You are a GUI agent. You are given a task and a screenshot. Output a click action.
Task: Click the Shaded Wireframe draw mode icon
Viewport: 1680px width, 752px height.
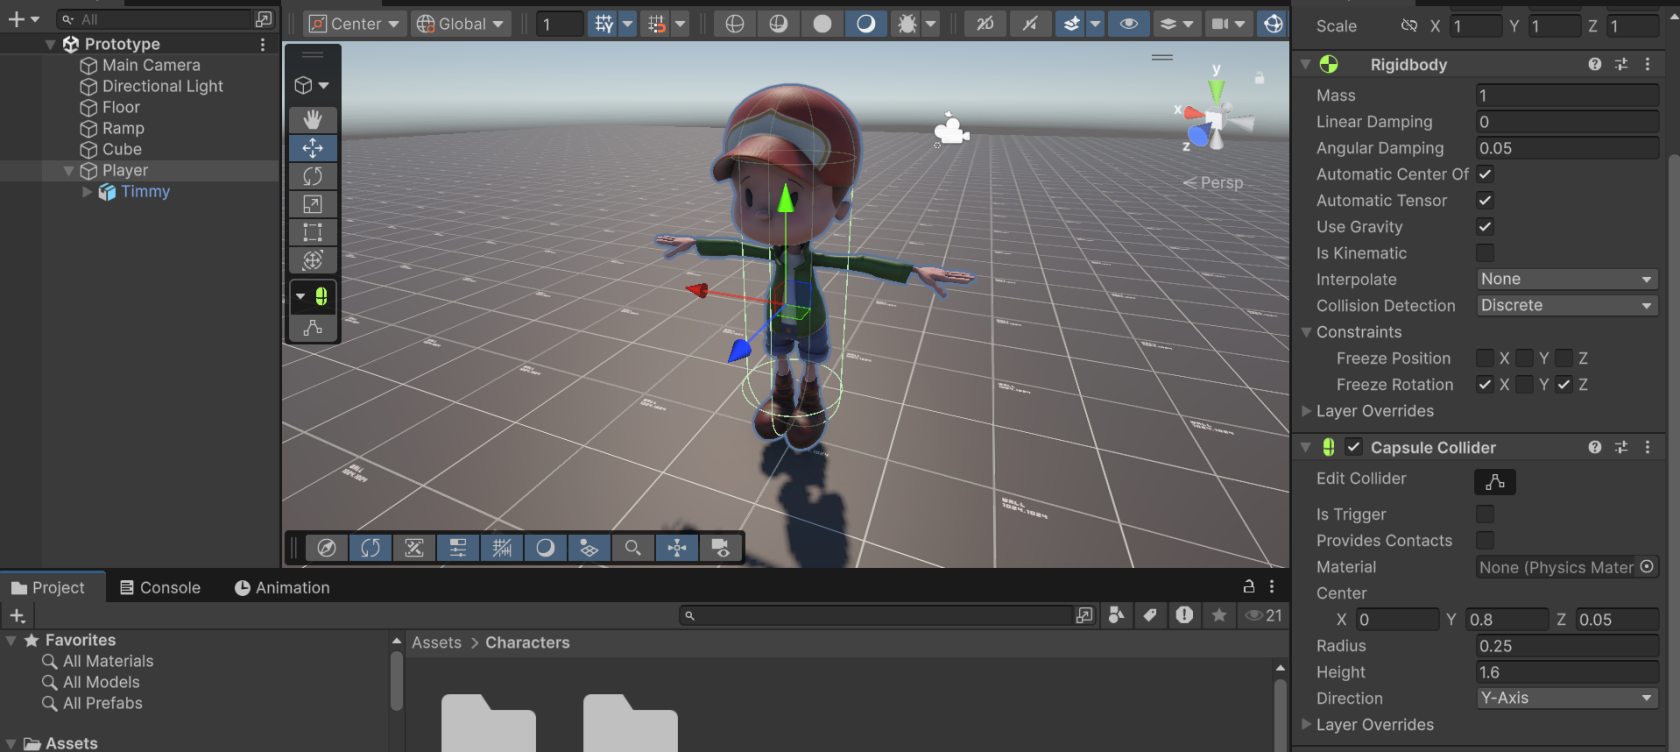(x=779, y=24)
